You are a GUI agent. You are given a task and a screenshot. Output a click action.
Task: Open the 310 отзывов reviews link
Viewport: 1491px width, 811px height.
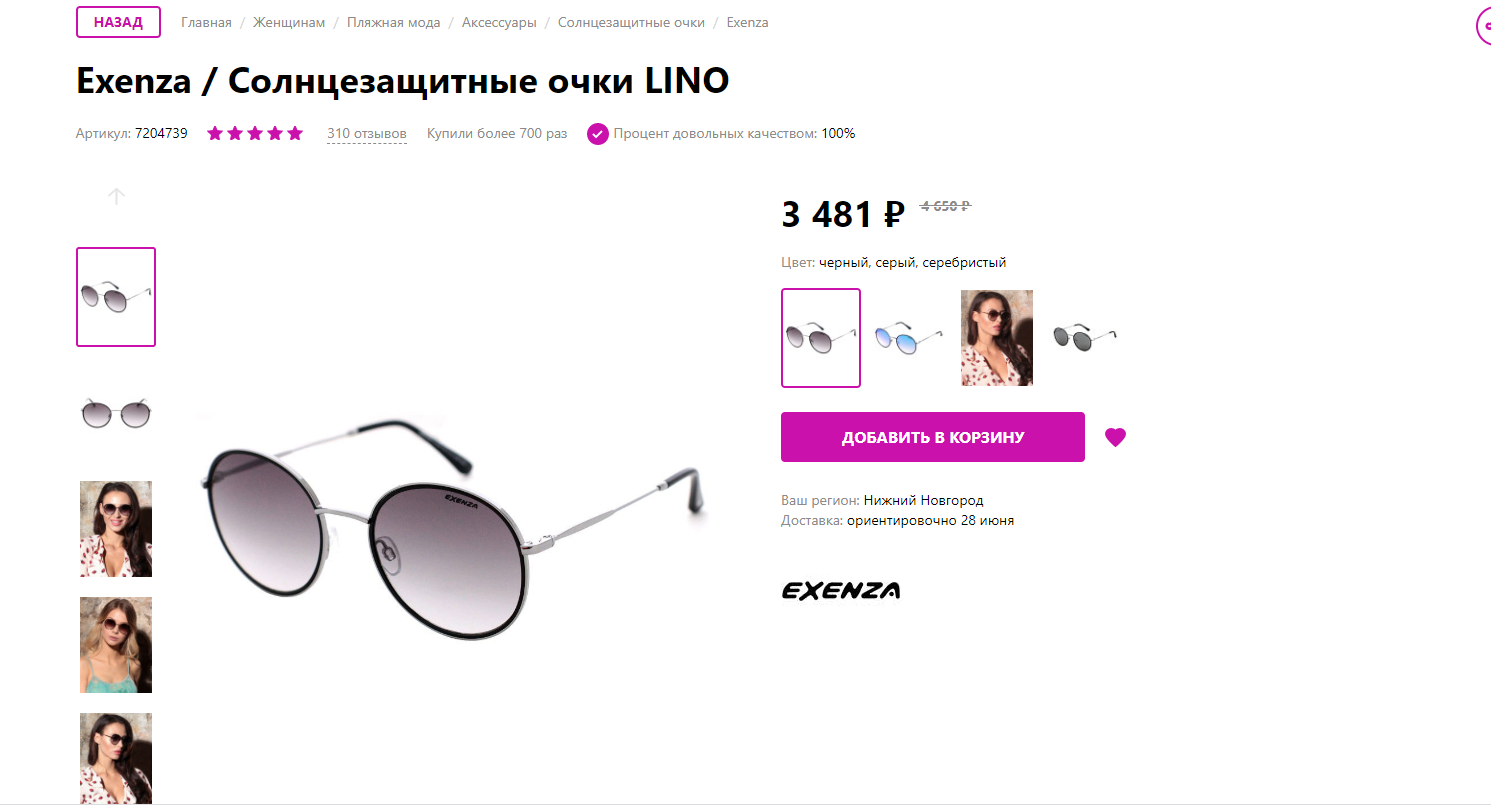coord(367,134)
